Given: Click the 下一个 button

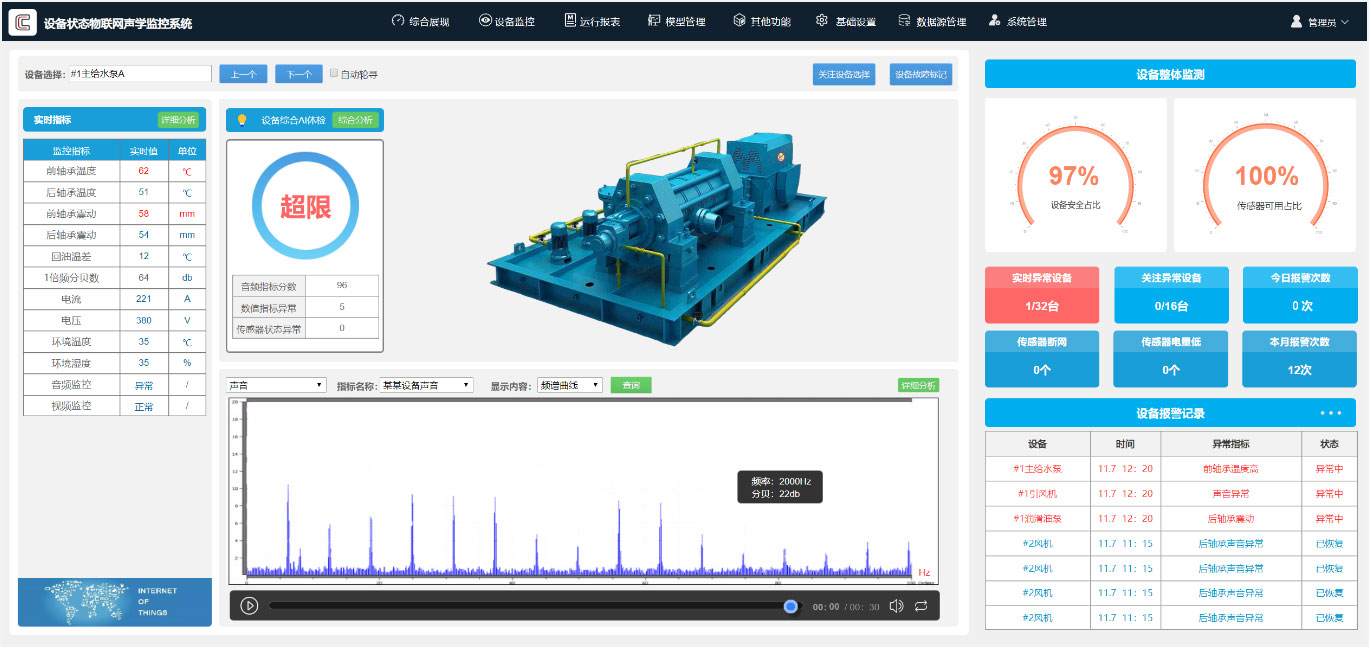Looking at the screenshot, I should pos(298,74).
